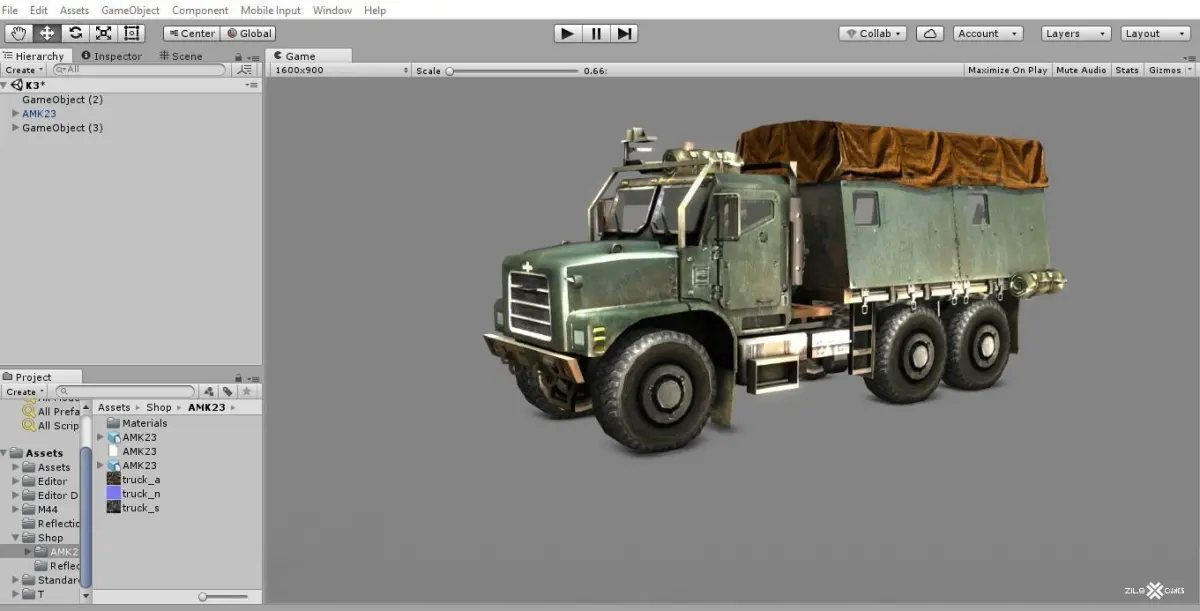Select the Move tool
Screen dimensions: 1200x611
tap(47, 33)
